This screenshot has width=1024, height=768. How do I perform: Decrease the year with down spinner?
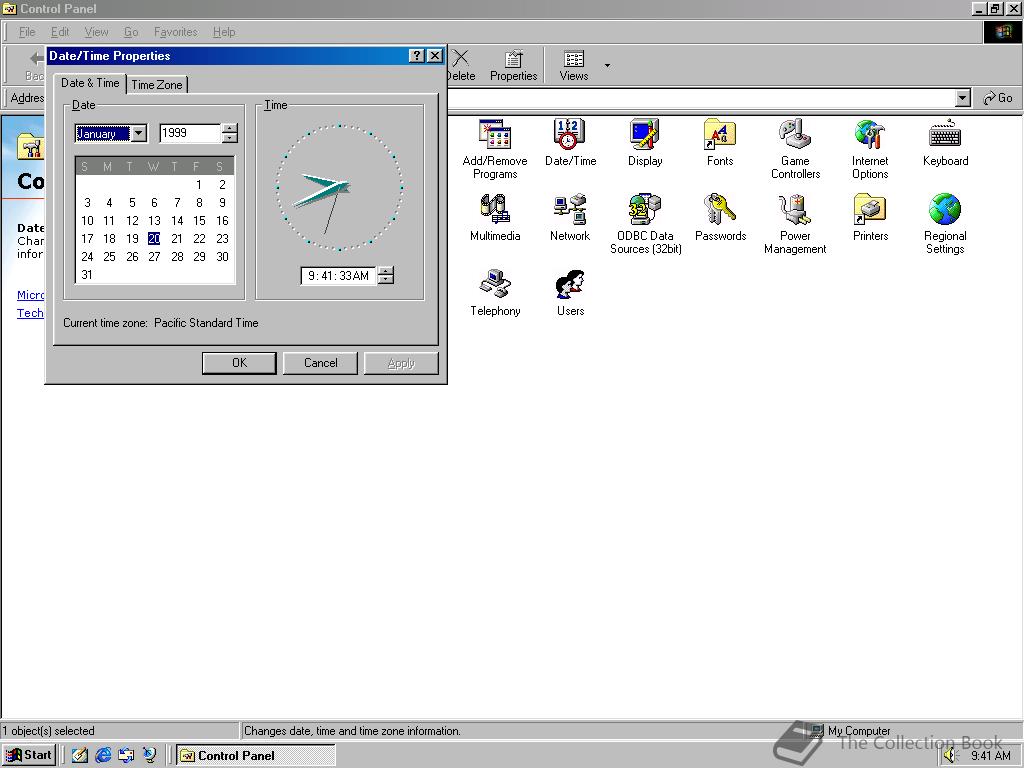click(229, 138)
